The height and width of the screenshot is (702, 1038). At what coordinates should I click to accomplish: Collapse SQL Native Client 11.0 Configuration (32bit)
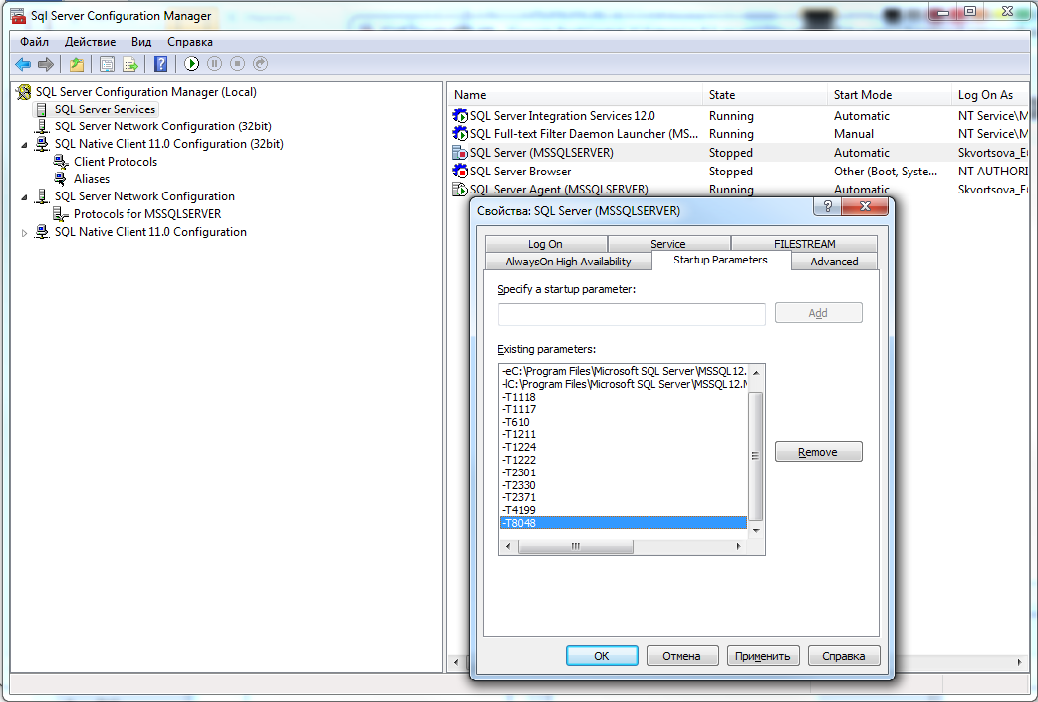pyautogui.click(x=24, y=144)
